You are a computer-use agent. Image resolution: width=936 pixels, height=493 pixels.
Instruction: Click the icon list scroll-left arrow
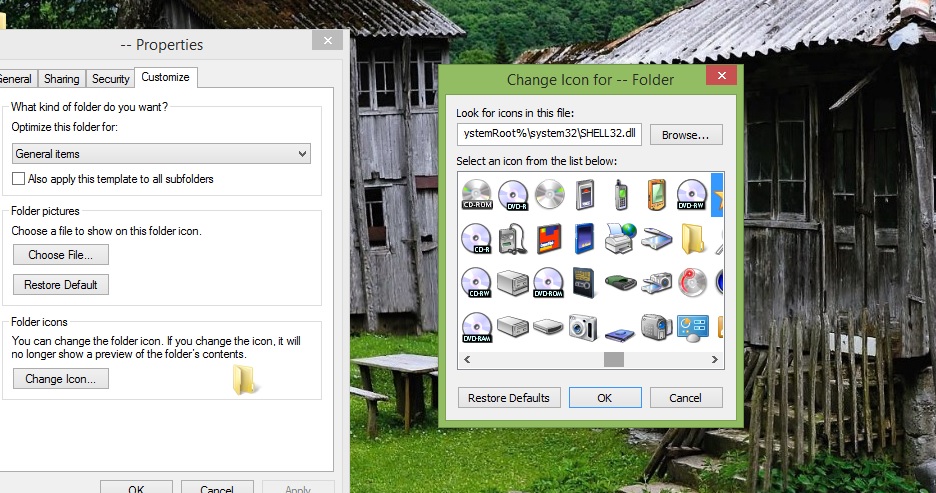pyautogui.click(x=467, y=359)
